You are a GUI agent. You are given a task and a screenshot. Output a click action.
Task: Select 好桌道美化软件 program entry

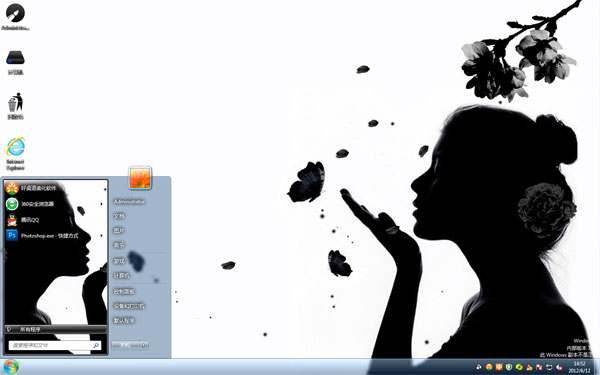click(56, 188)
